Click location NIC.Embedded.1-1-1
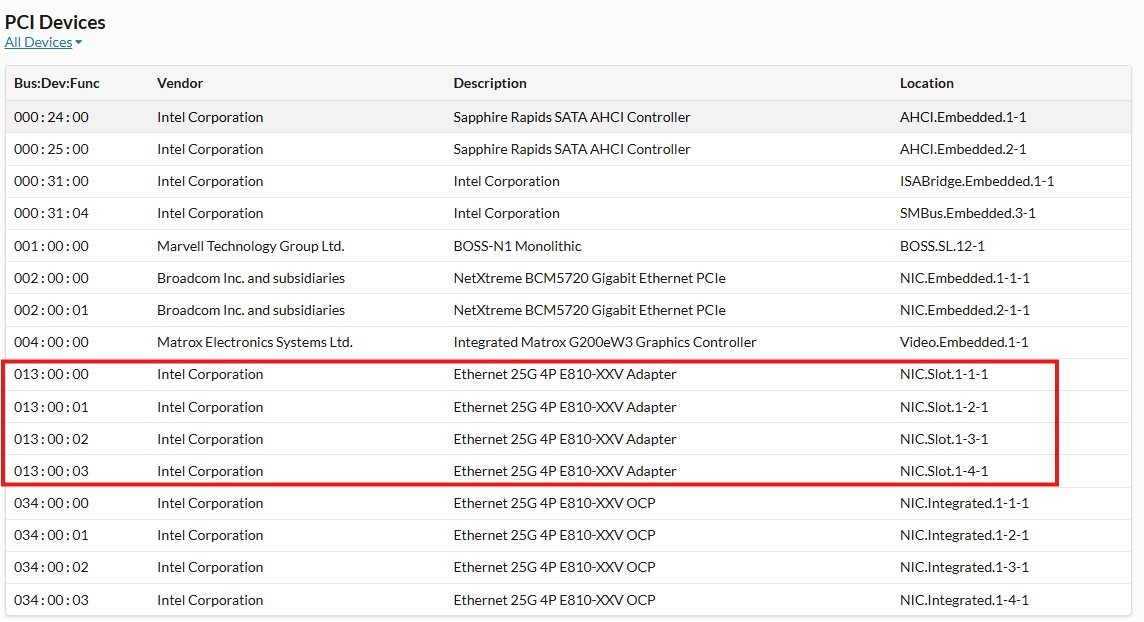The image size is (1144, 622). [965, 279]
